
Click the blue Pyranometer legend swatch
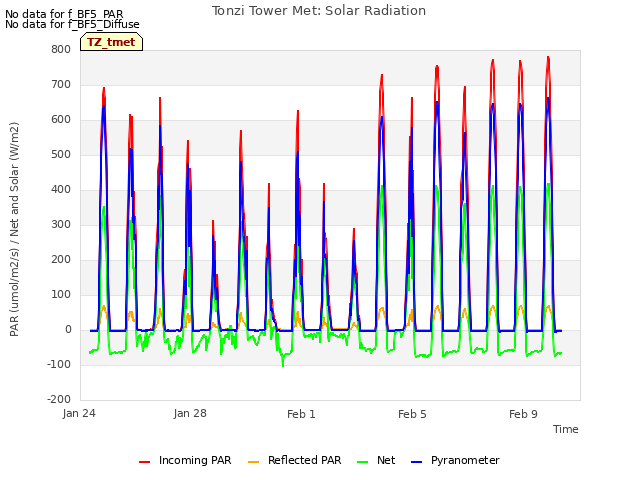coord(416,462)
